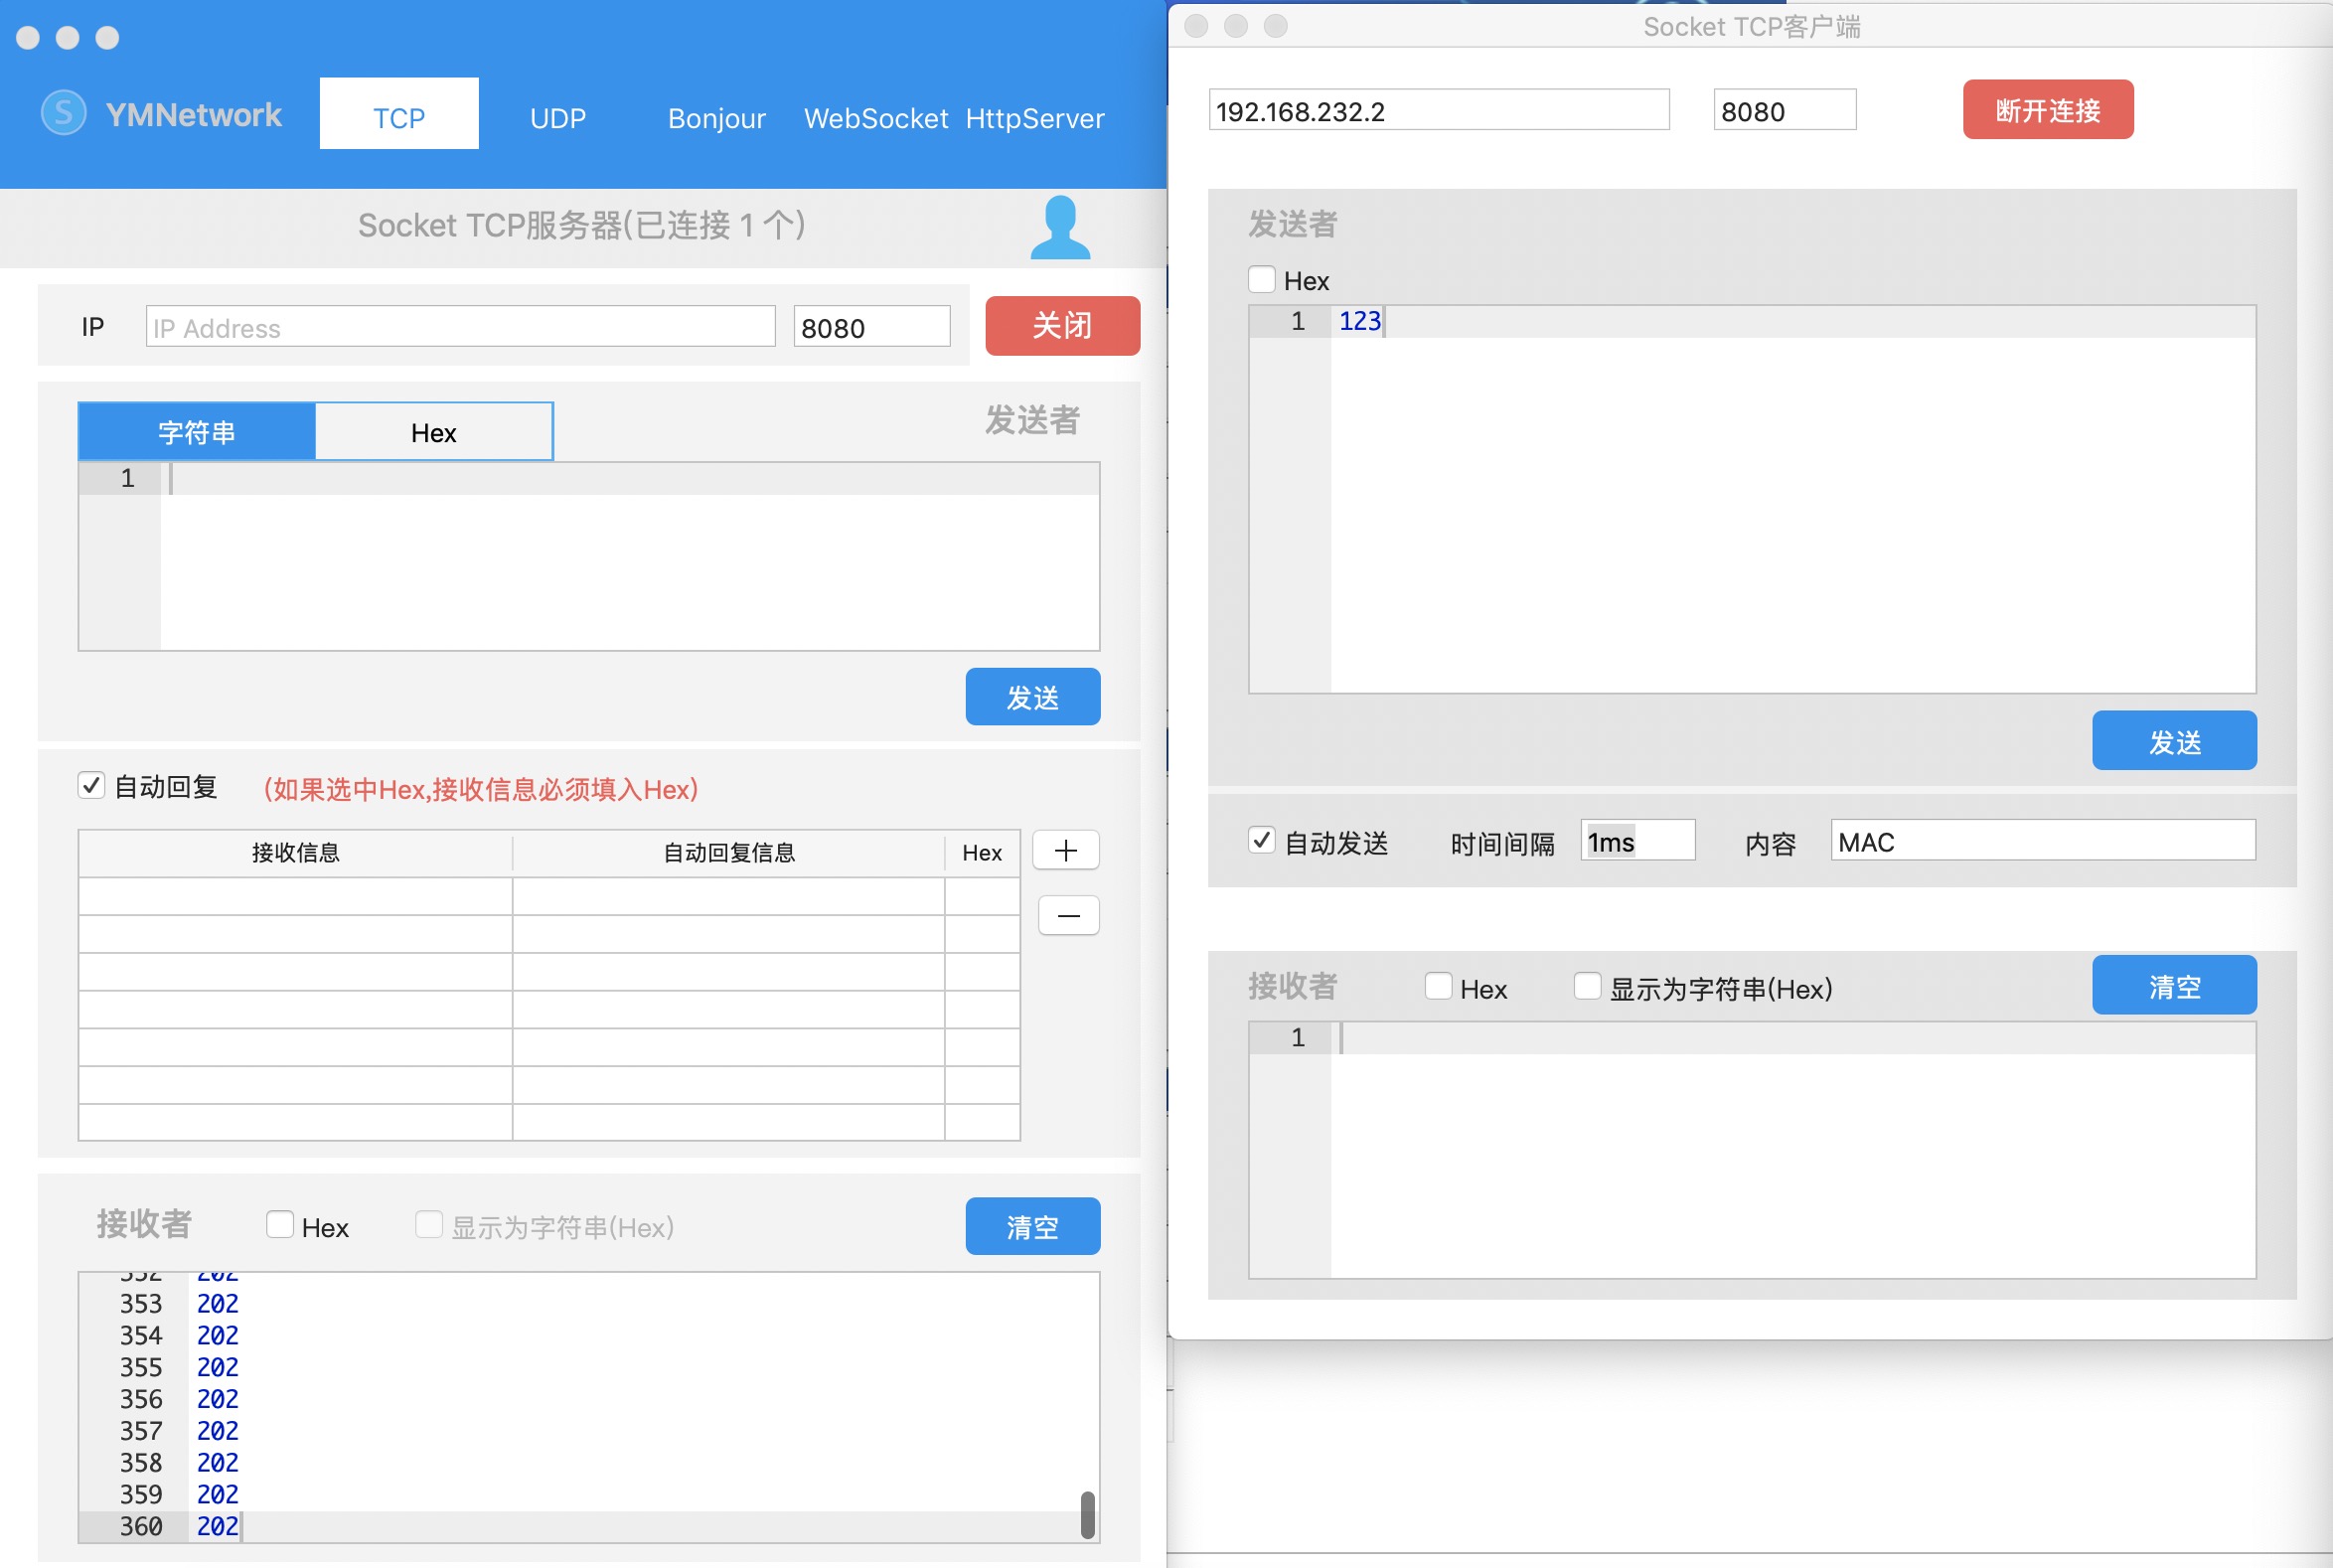Remove an auto-reply row with minus button
This screenshot has height=1568, width=2333.
1068,916
